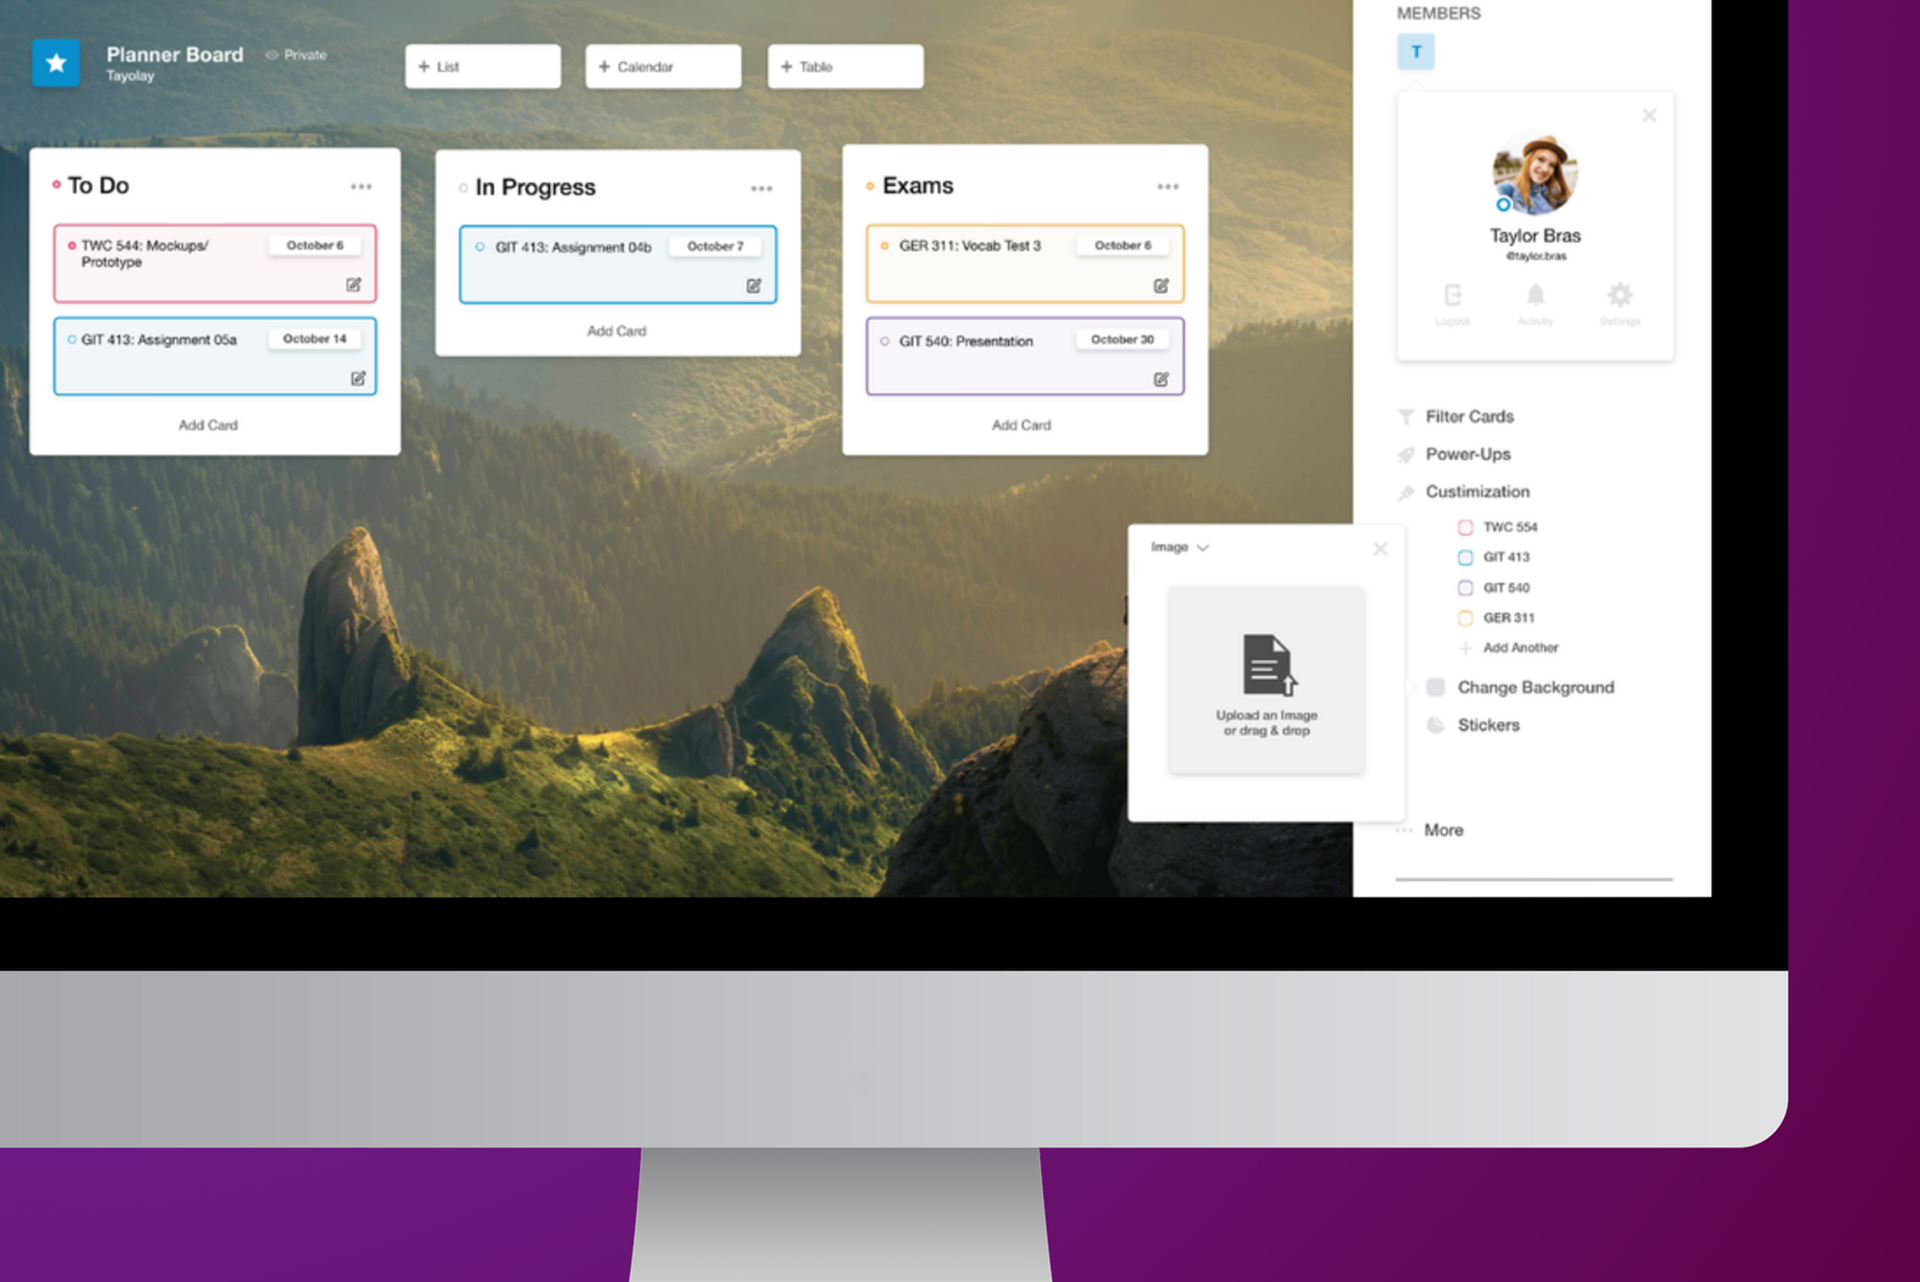Edit the GER 311 Vocab Test 3 card

point(1161,286)
